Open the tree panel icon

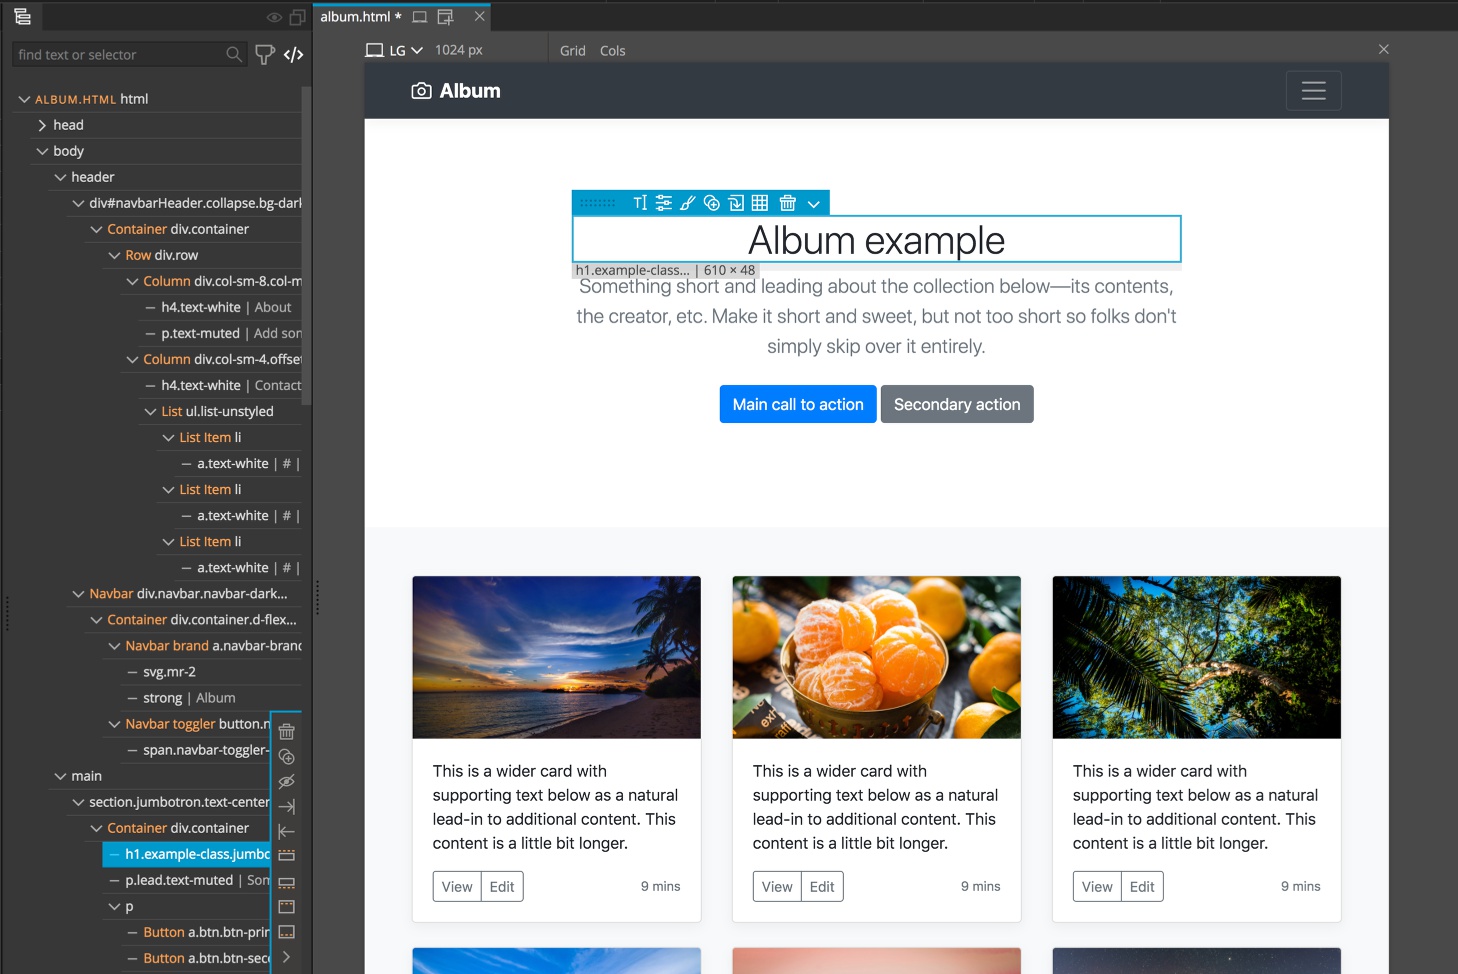tap(22, 17)
